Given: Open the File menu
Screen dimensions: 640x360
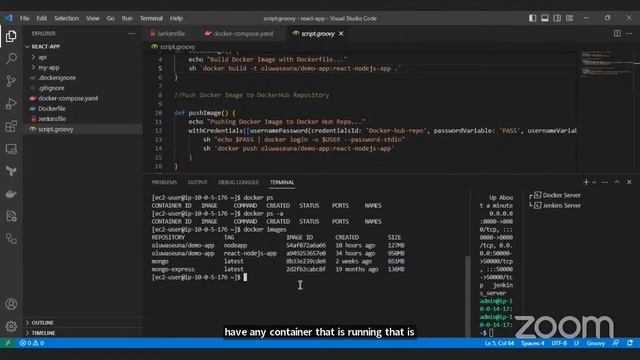Looking at the screenshot, I should click(24, 18).
